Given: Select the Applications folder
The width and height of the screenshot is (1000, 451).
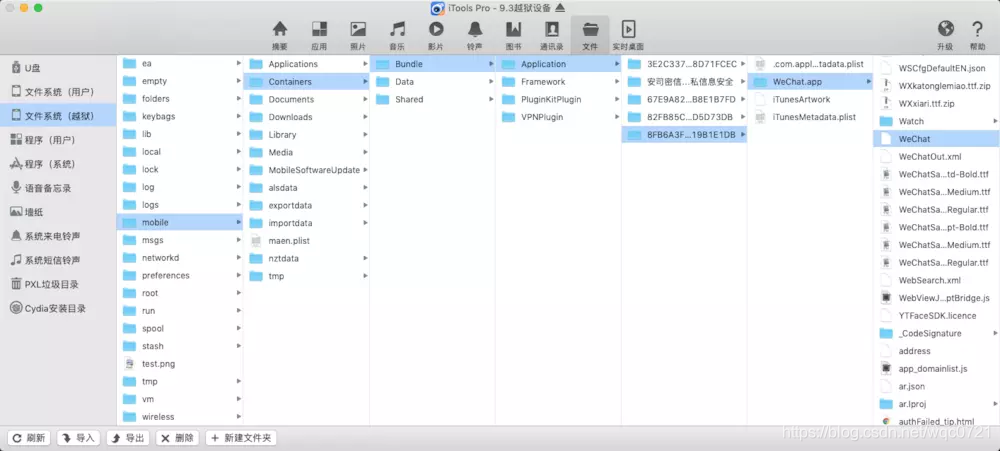Looking at the screenshot, I should coord(307,64).
